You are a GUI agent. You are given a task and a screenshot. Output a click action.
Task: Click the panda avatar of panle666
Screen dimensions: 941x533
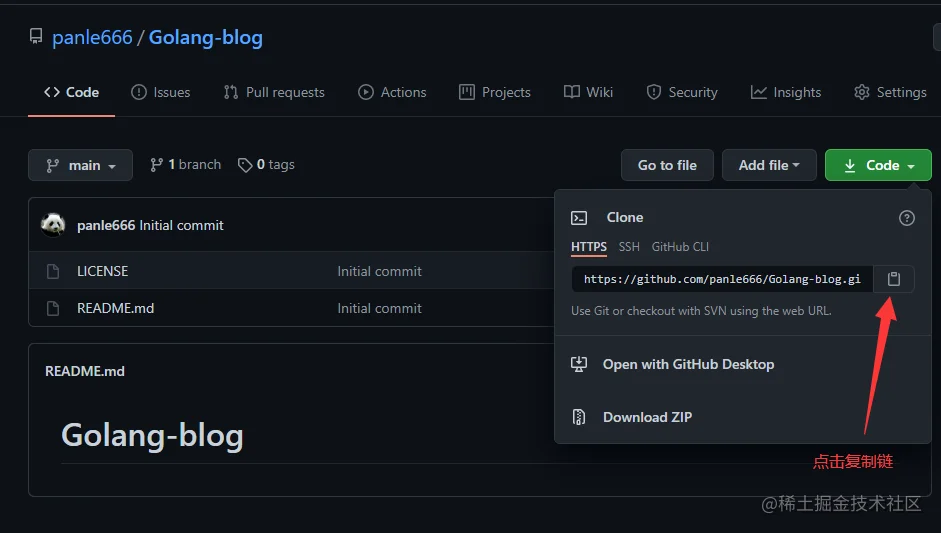(x=53, y=224)
